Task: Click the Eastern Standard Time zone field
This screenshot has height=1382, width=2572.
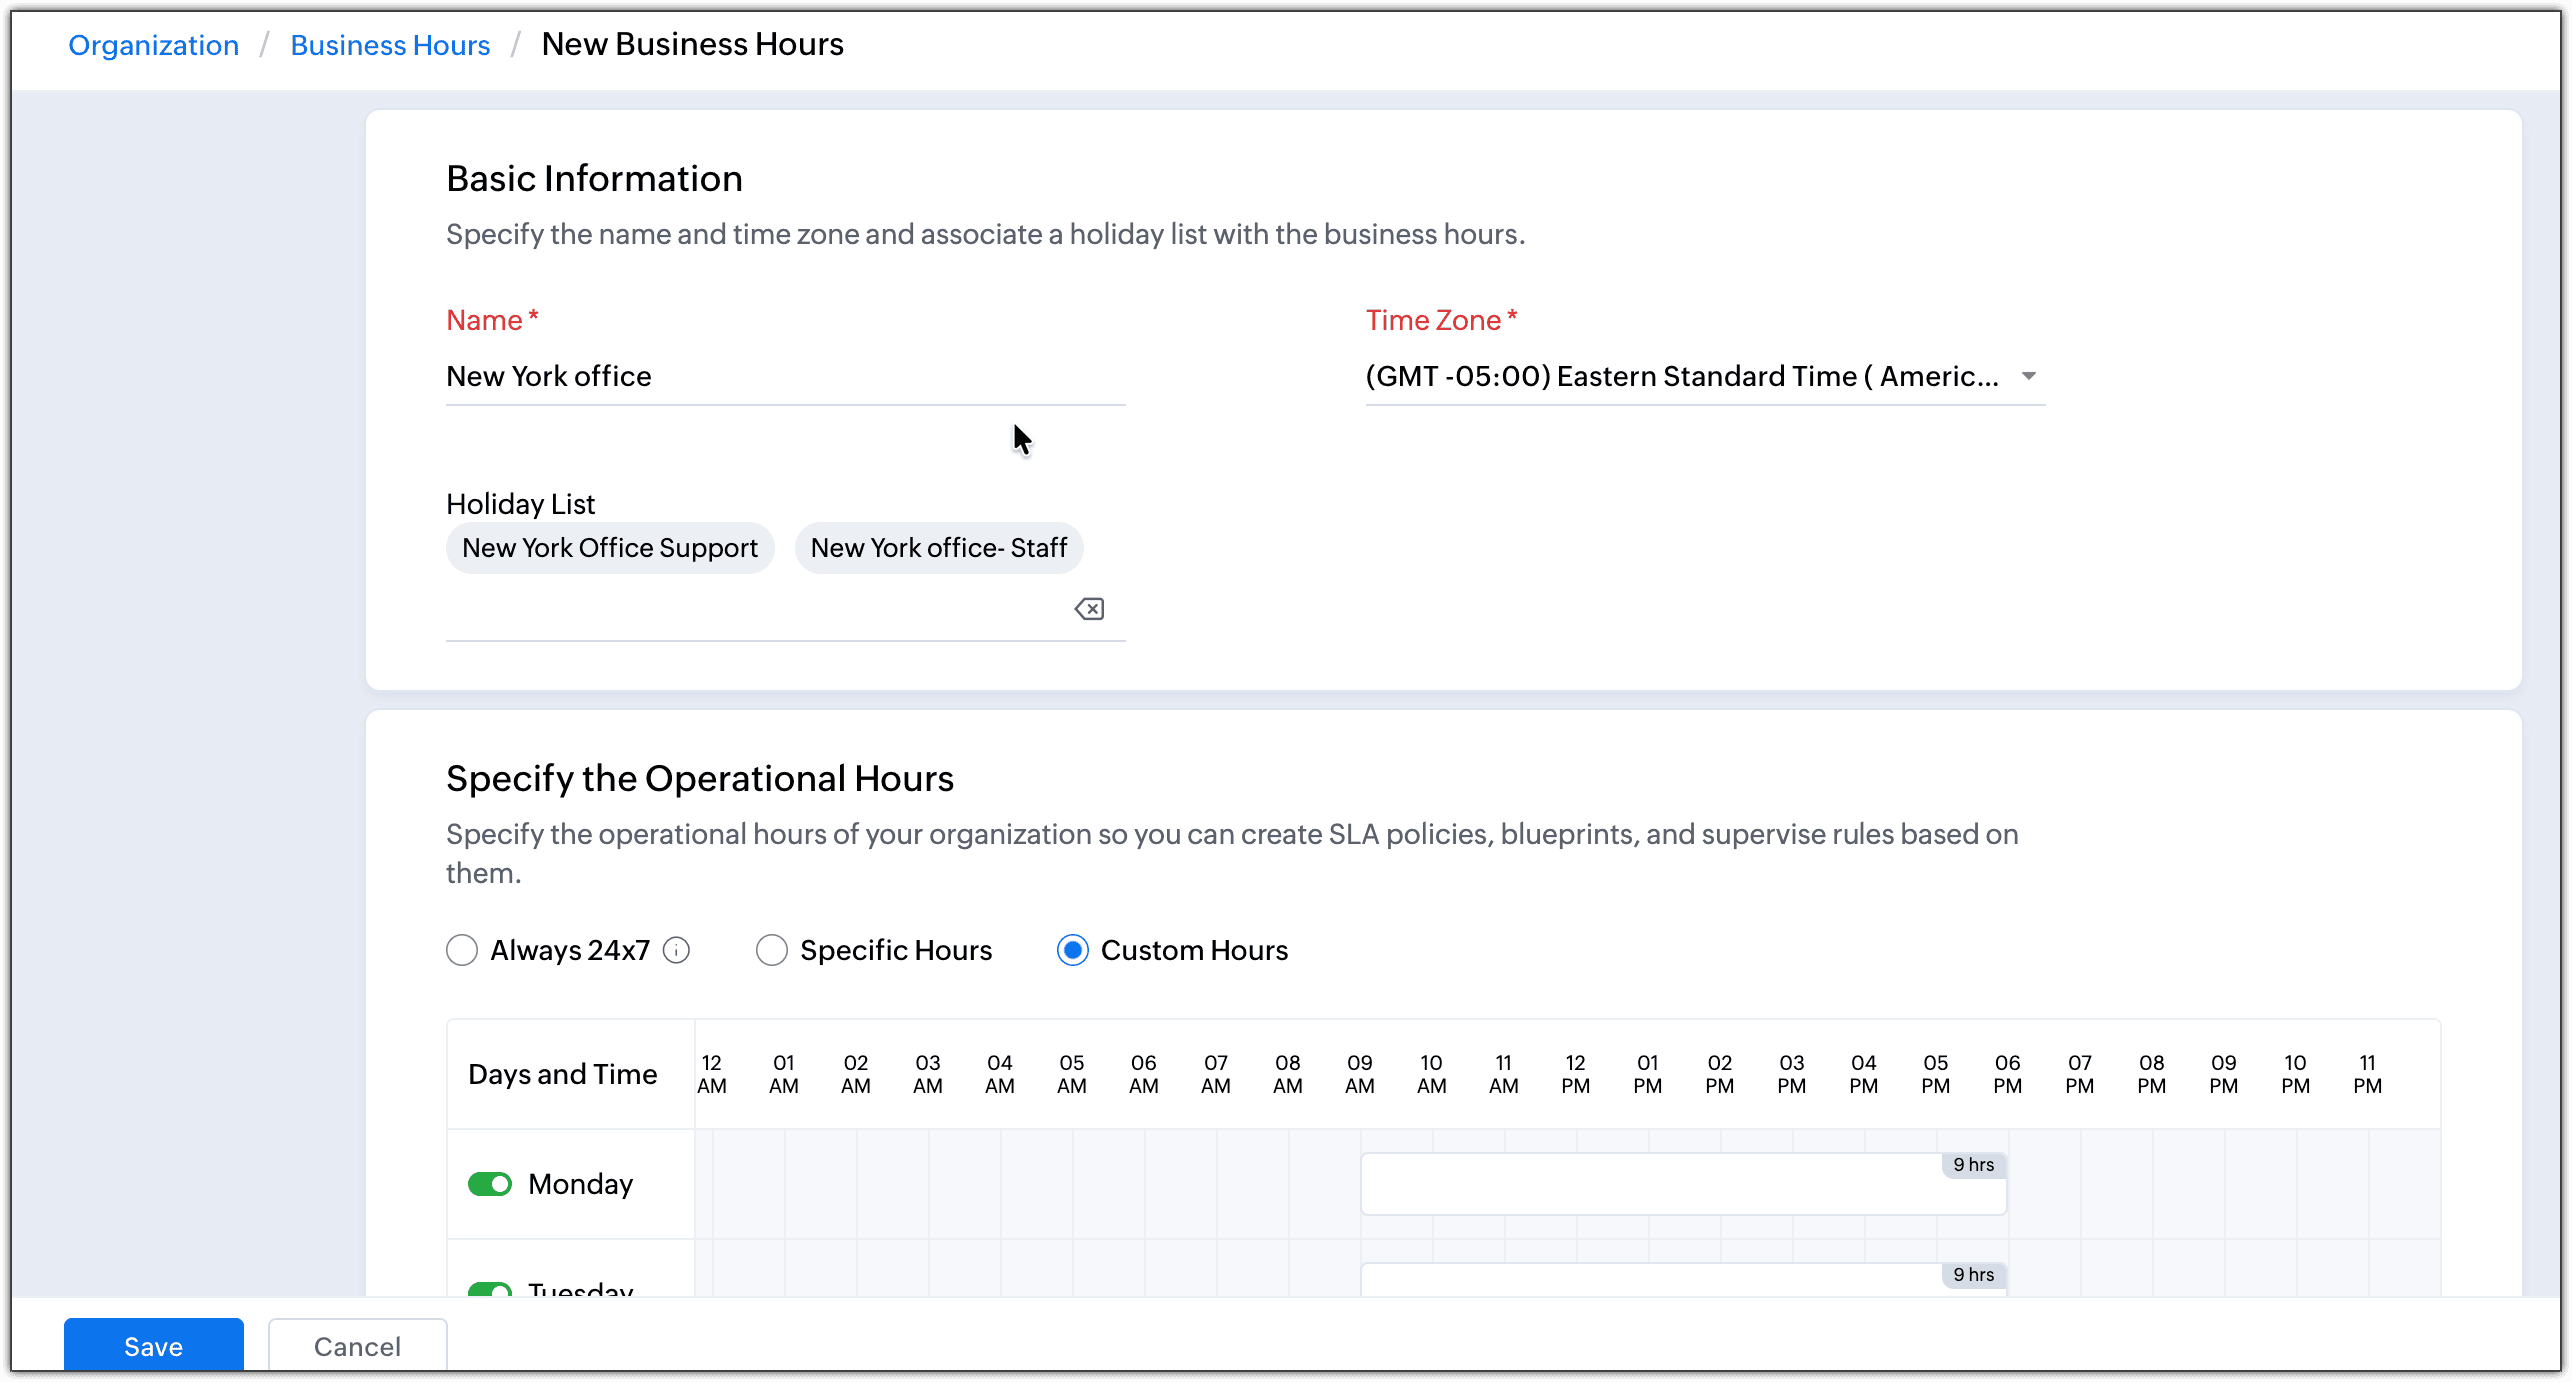Action: (x=1682, y=377)
